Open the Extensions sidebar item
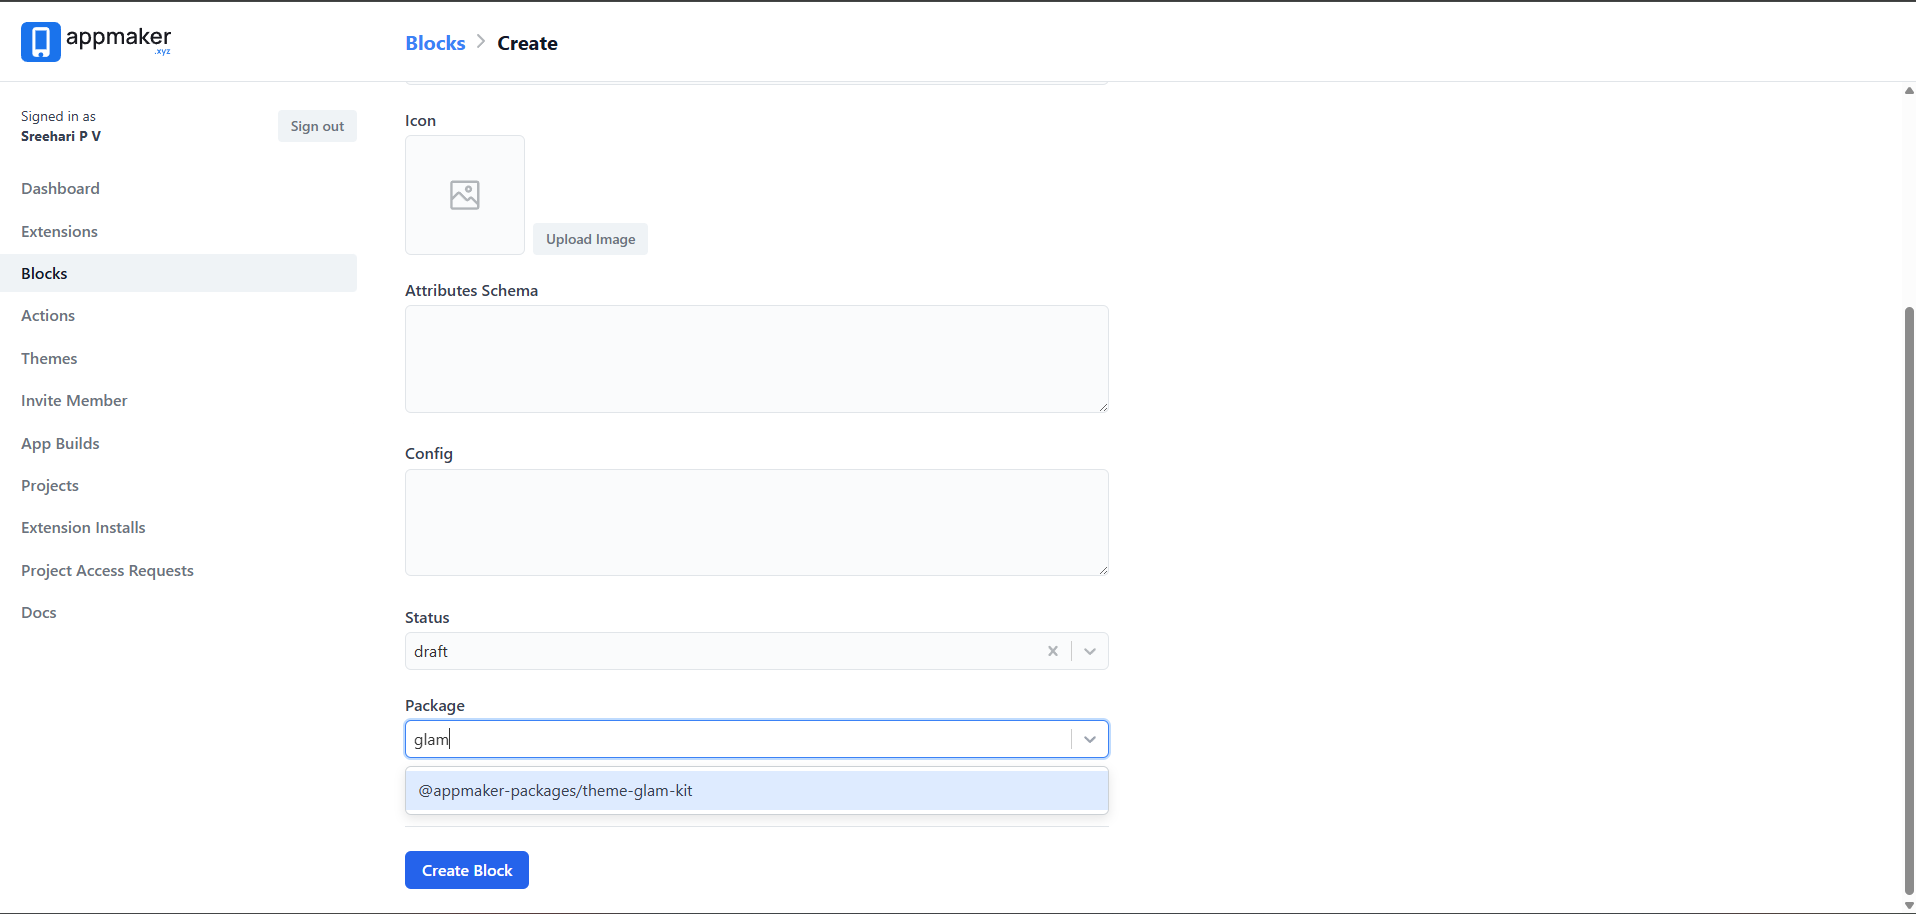 [x=59, y=231]
